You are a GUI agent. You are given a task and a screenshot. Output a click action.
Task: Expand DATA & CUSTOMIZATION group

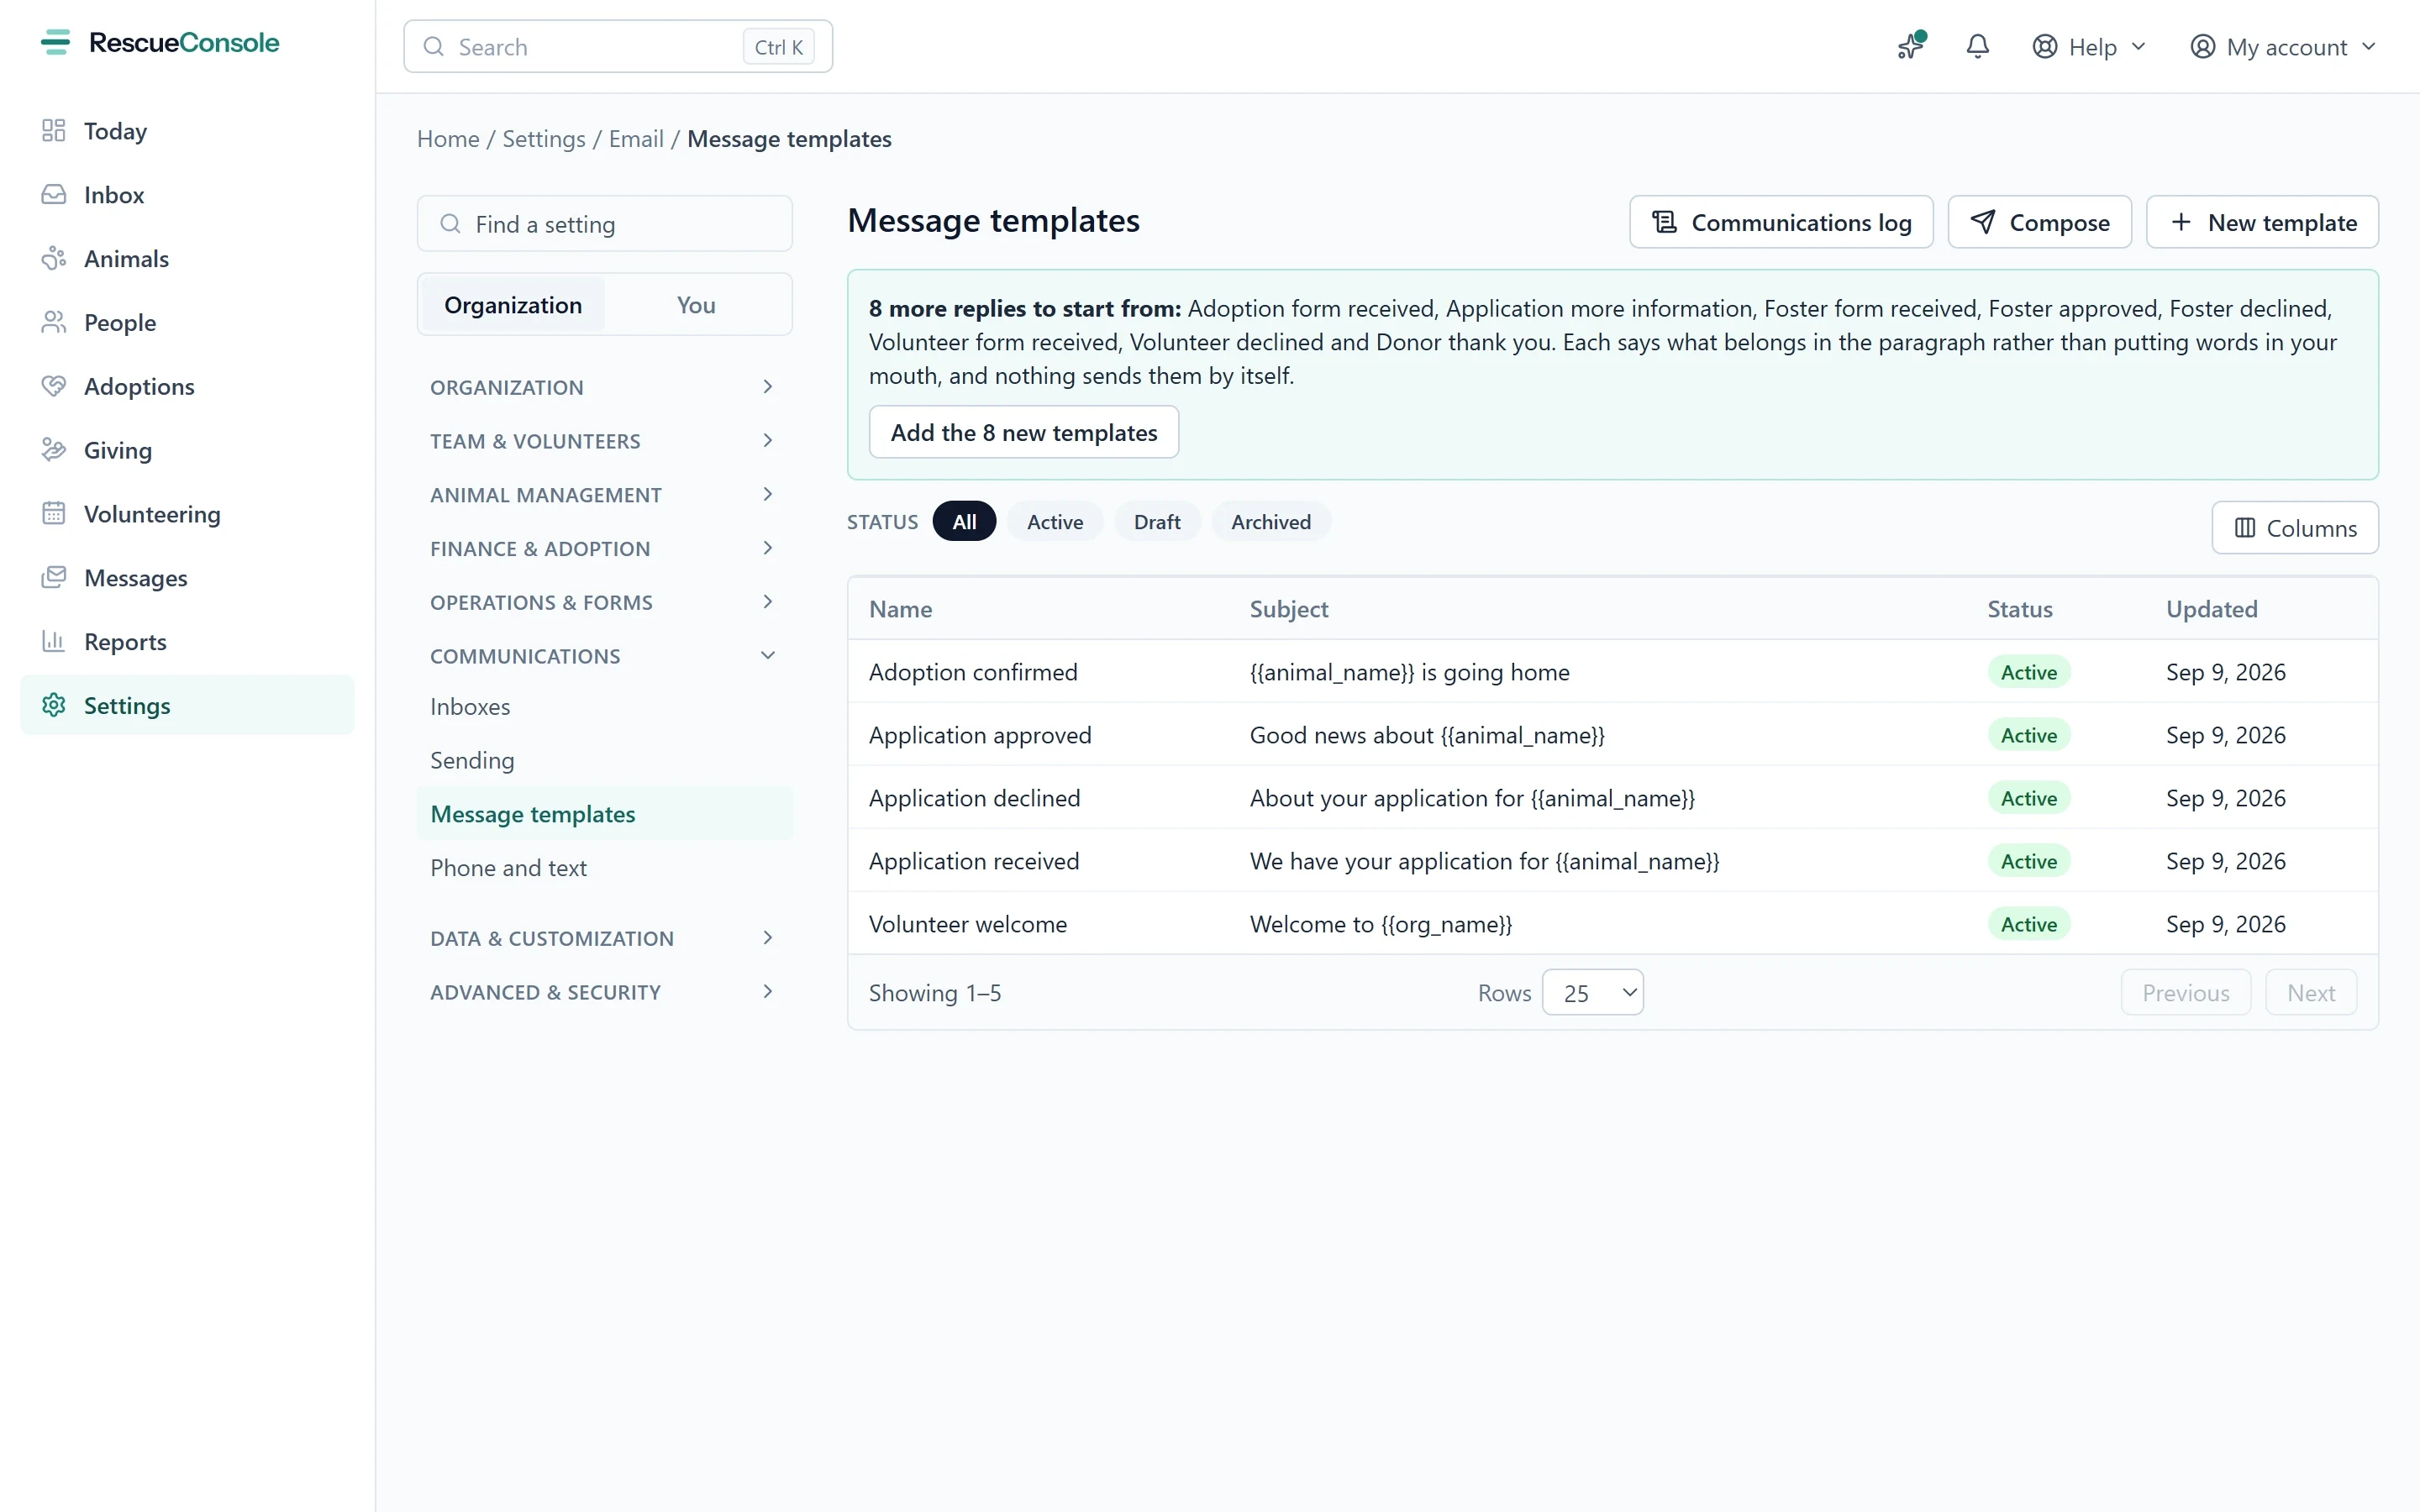pos(604,938)
